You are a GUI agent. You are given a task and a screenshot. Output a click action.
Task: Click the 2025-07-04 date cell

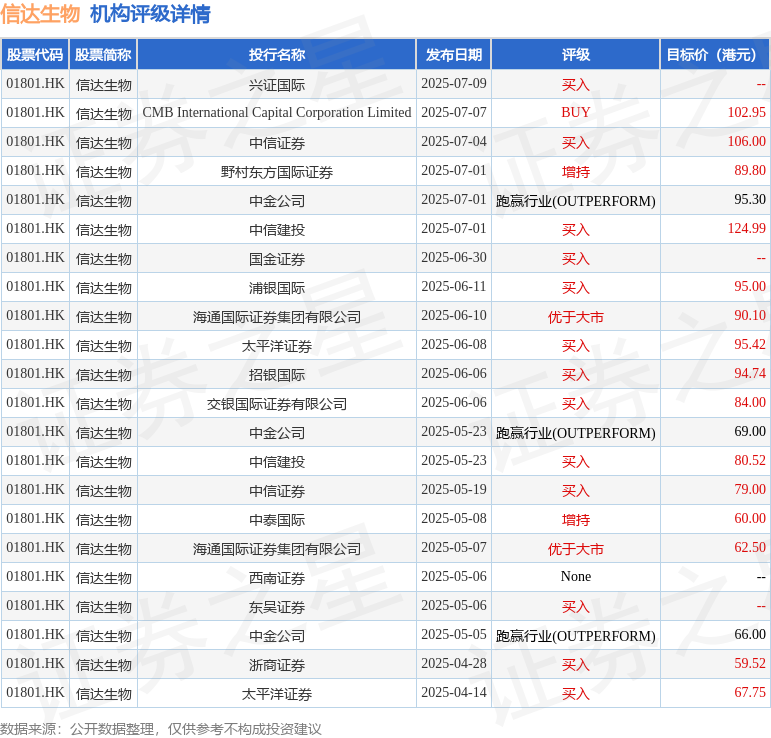[x=454, y=142]
